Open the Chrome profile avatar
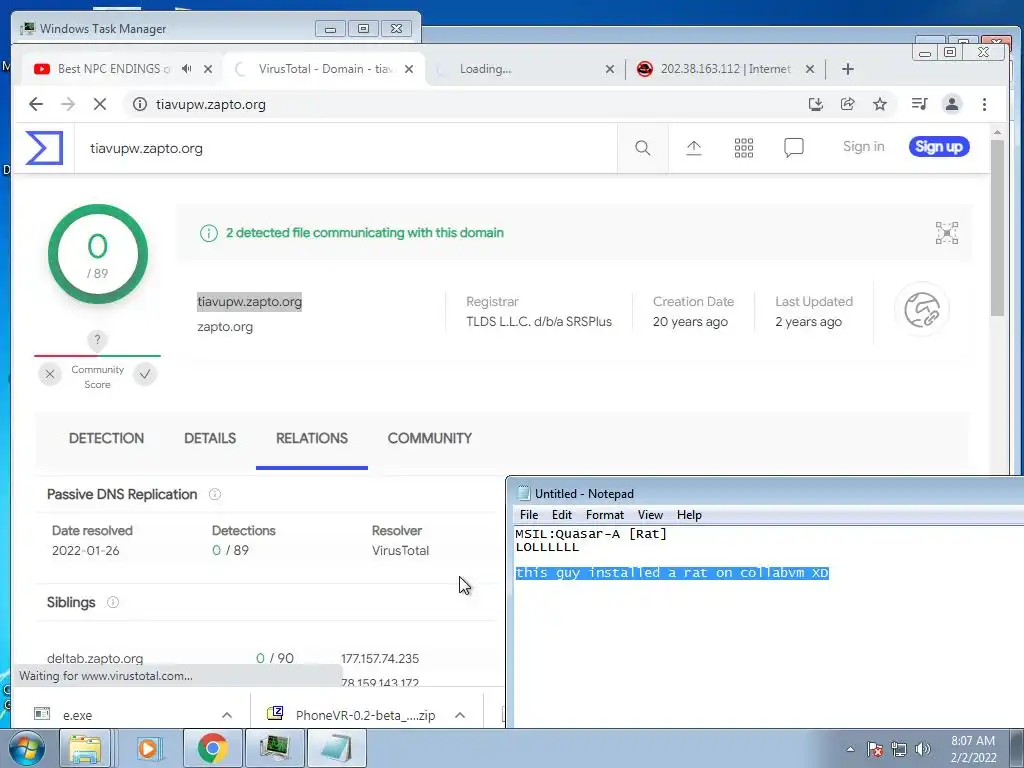Screen dimensions: 1024x768 pyautogui.click(x=952, y=104)
